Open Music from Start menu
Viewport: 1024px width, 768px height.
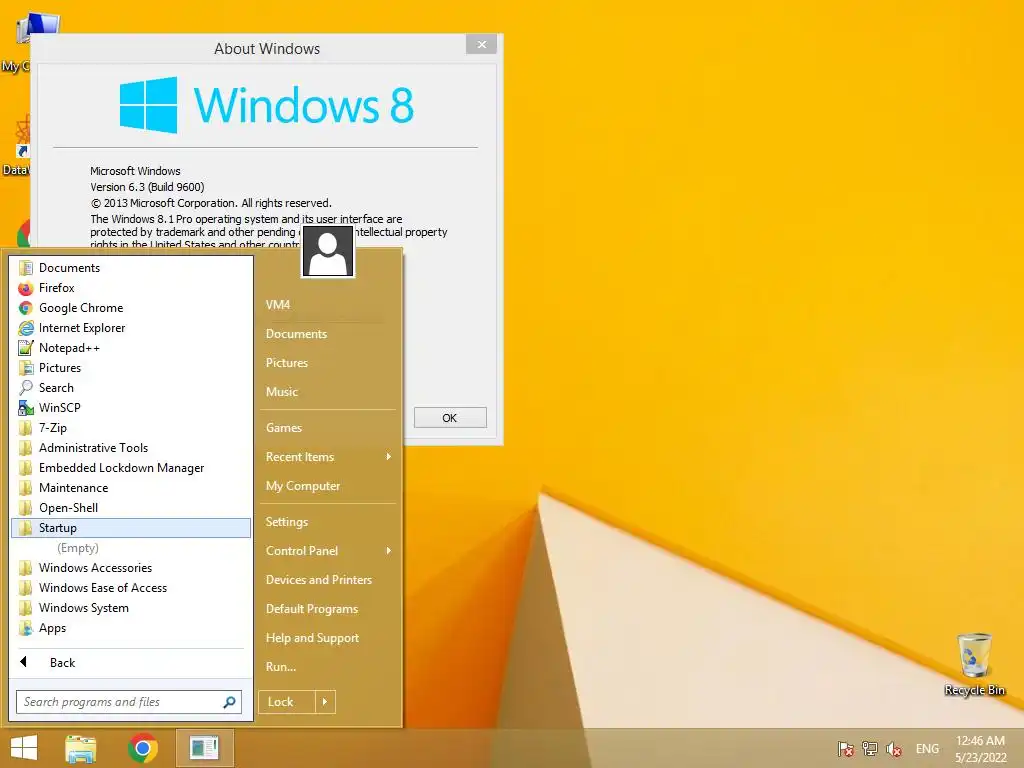pyautogui.click(x=328, y=392)
